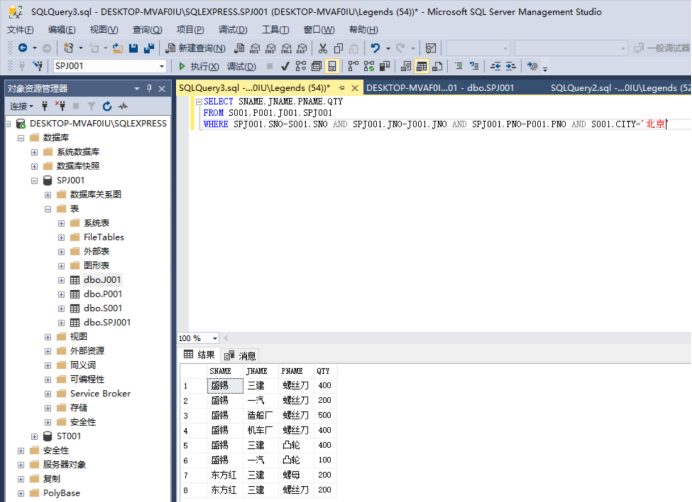This screenshot has height=502, width=692.
Task: Toggle the IntelliSense enabled button
Action: 332,66
